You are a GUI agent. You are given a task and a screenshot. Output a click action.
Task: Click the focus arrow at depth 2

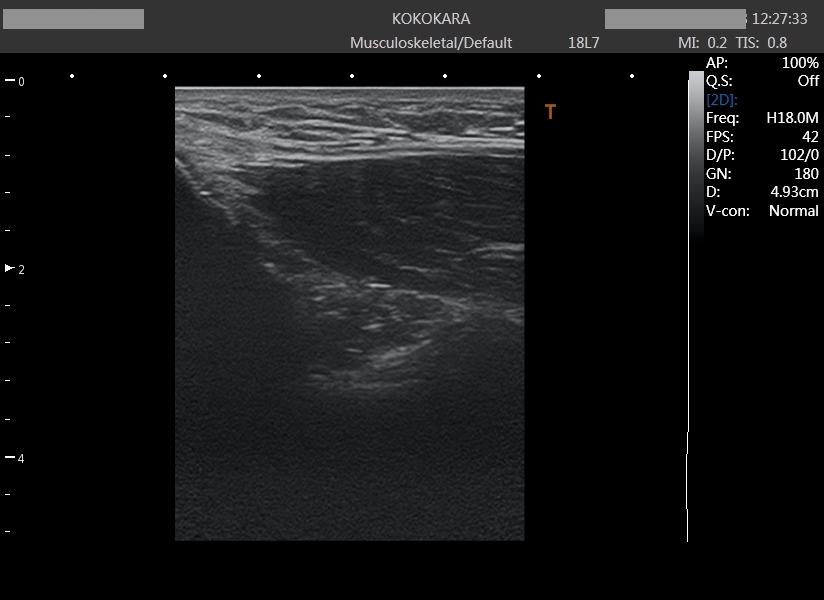click(x=11, y=269)
